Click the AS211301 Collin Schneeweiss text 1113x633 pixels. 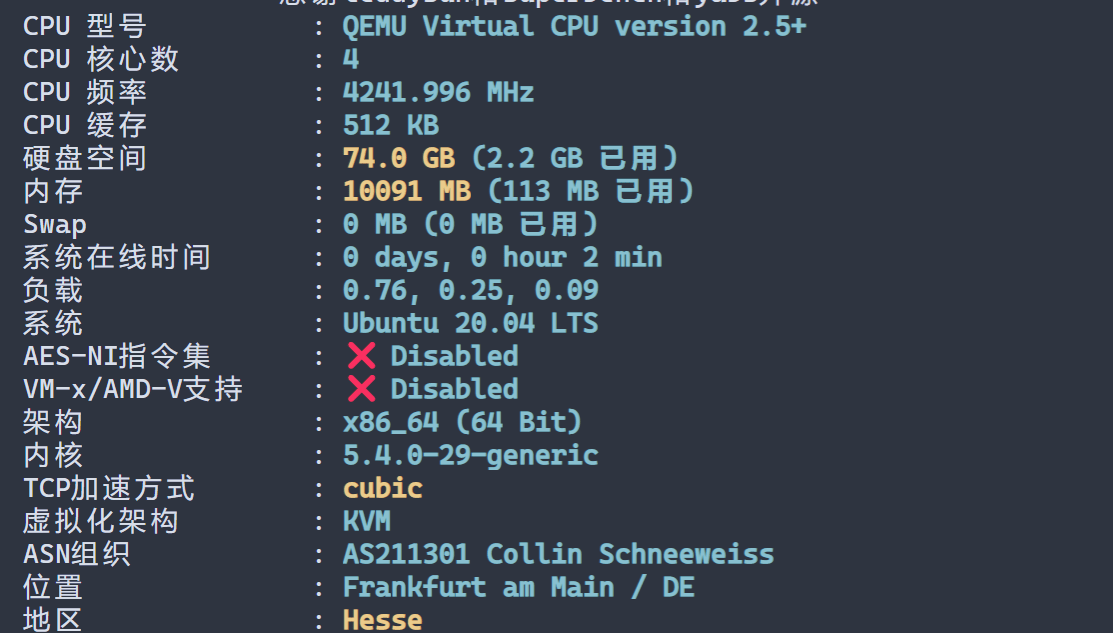(559, 554)
